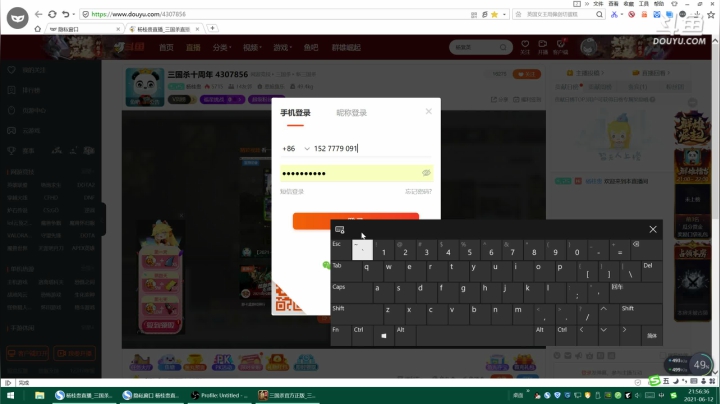
Task: Click the magnifier in browser search box
Action: [599, 15]
